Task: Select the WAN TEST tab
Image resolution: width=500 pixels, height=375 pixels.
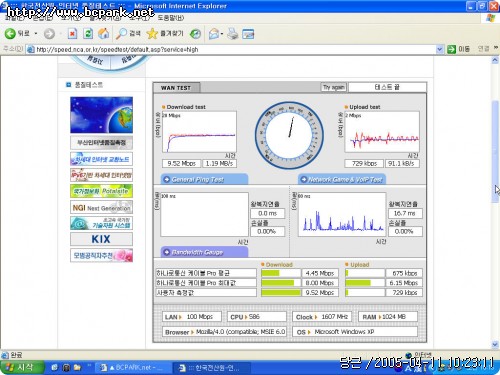Action: pyautogui.click(x=176, y=88)
